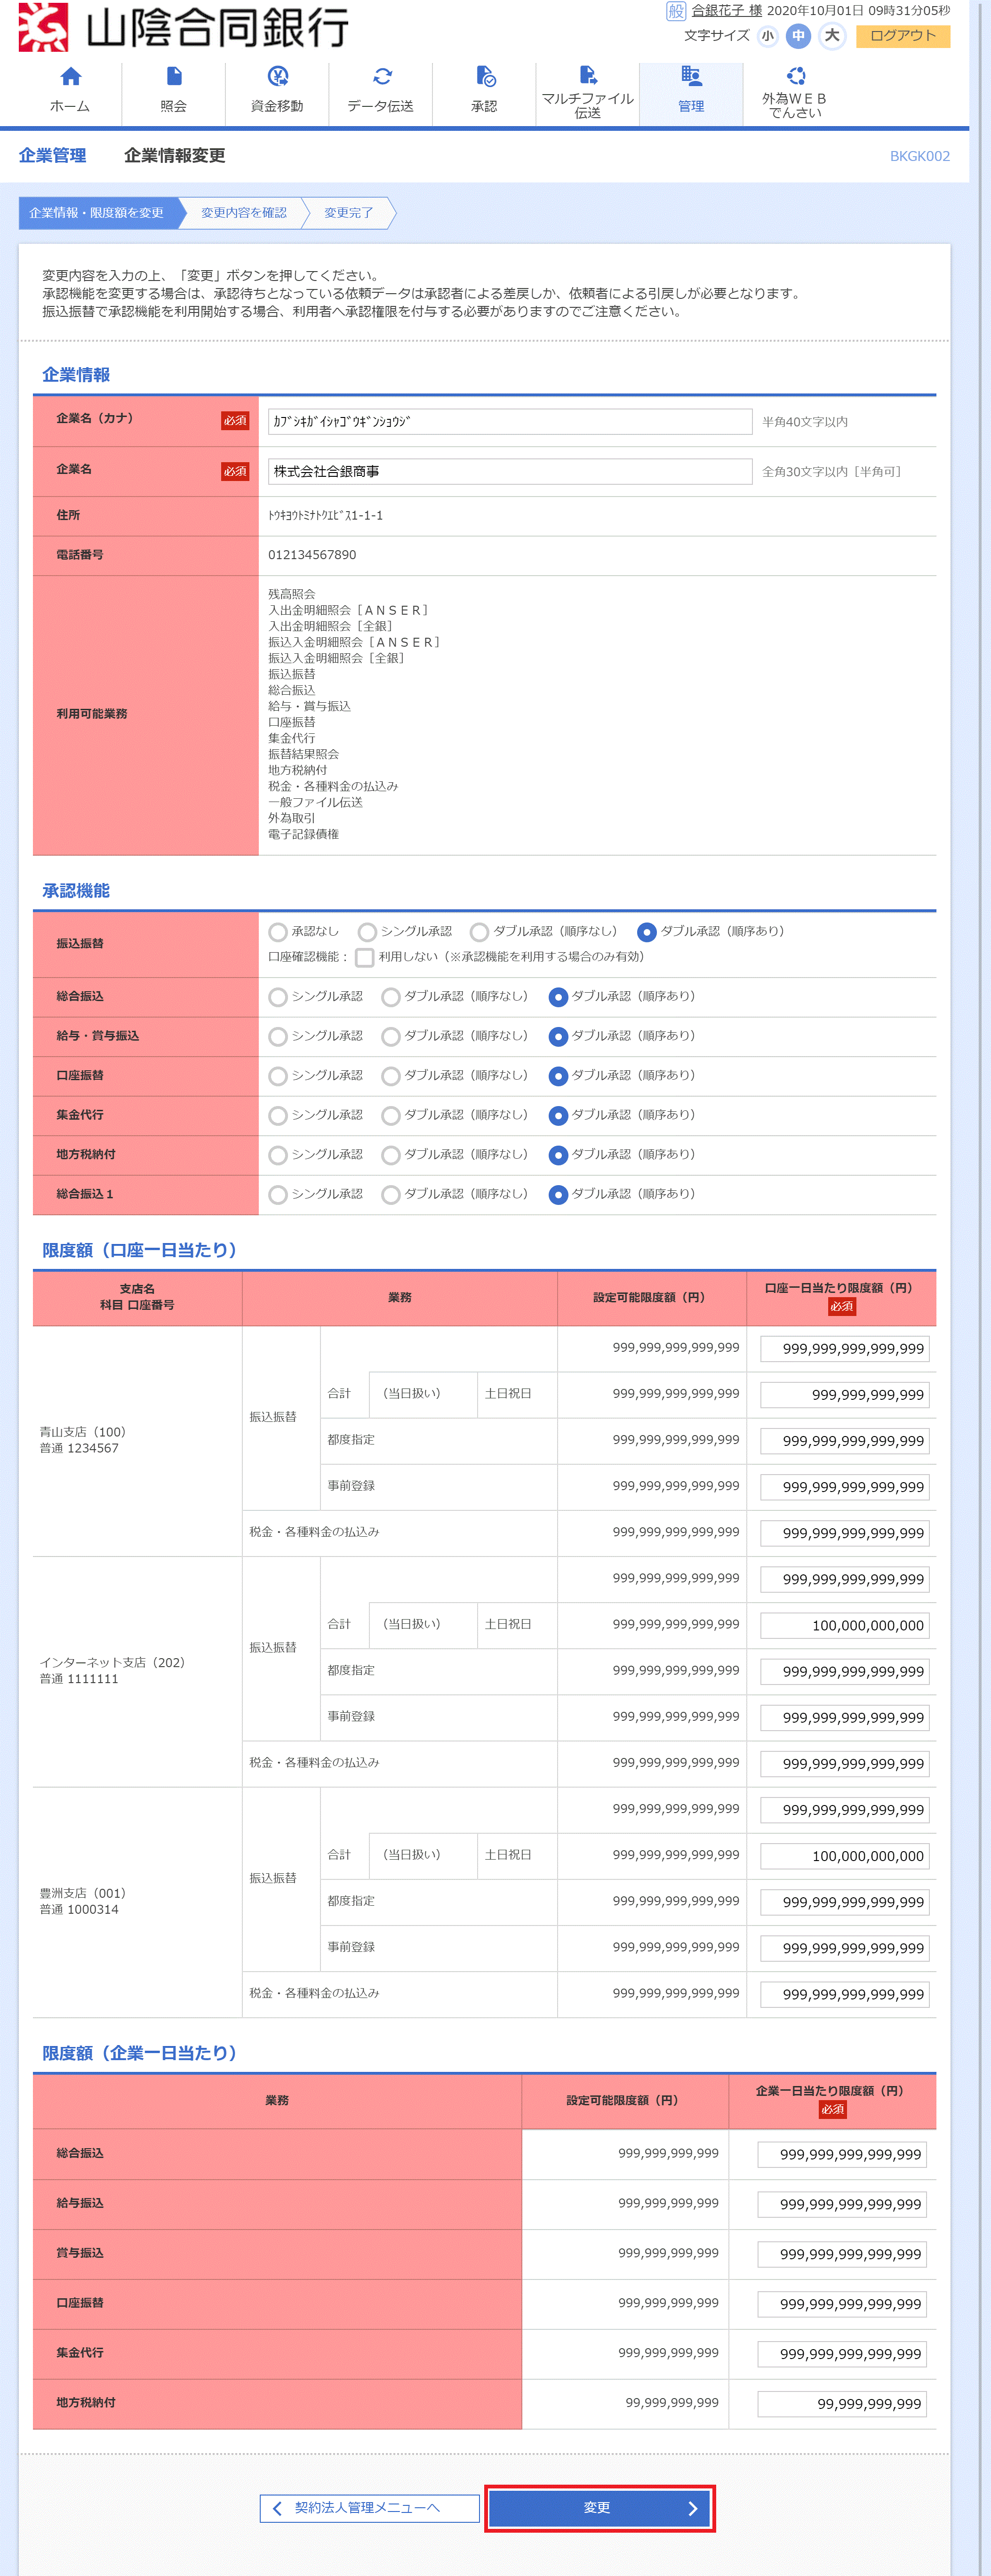Image resolution: width=991 pixels, height=2576 pixels.
Task: Edit 豊洲支店 事前登録 limit field
Action: tap(845, 1948)
